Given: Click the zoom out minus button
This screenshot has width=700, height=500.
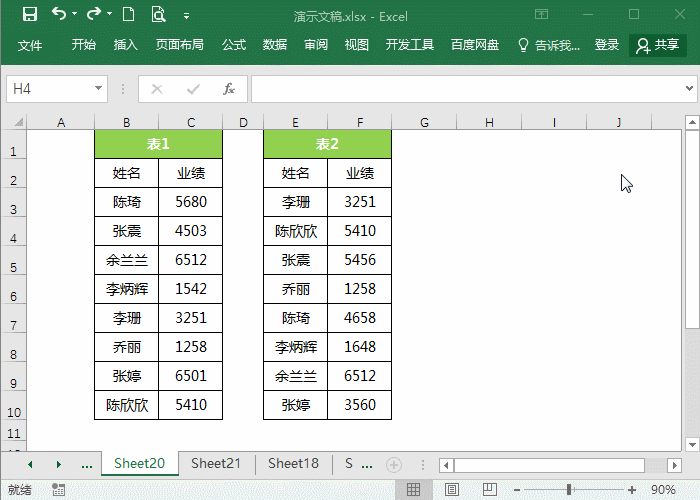Looking at the screenshot, I should (517, 490).
